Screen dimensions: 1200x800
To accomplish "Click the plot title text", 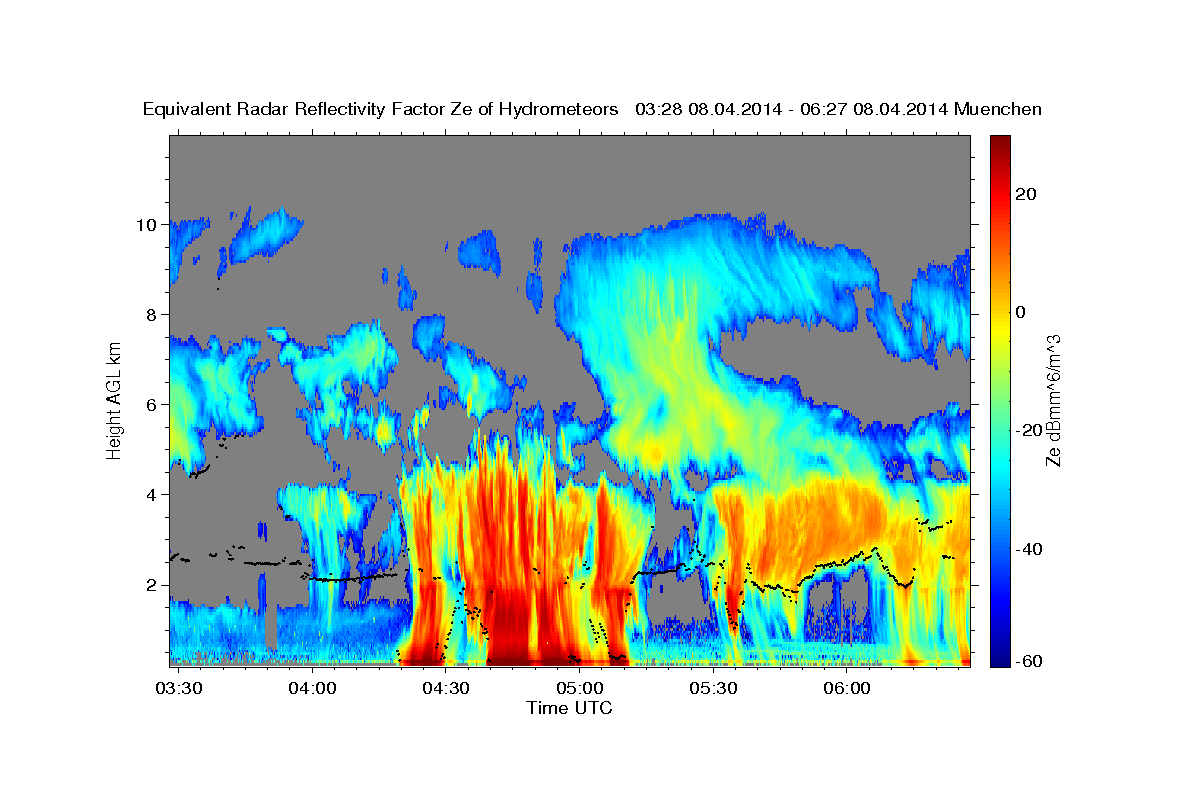I will [592, 109].
